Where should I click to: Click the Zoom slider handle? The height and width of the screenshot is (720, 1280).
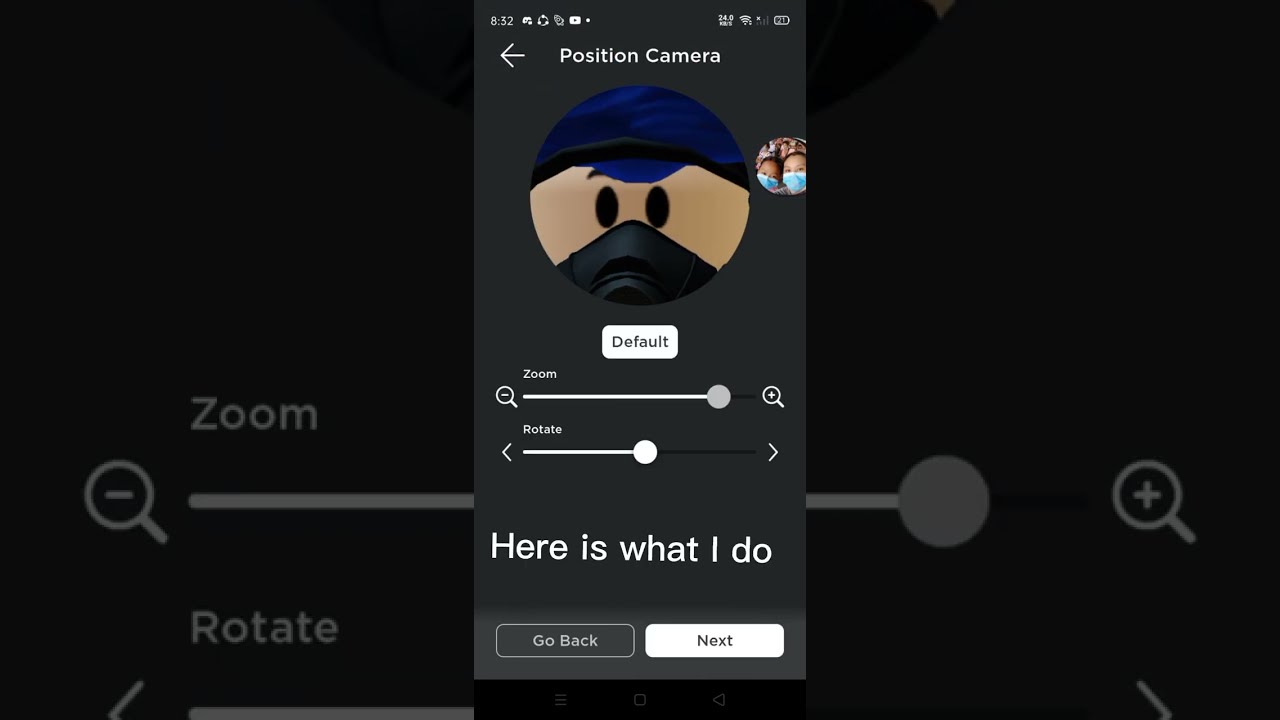[x=718, y=397]
